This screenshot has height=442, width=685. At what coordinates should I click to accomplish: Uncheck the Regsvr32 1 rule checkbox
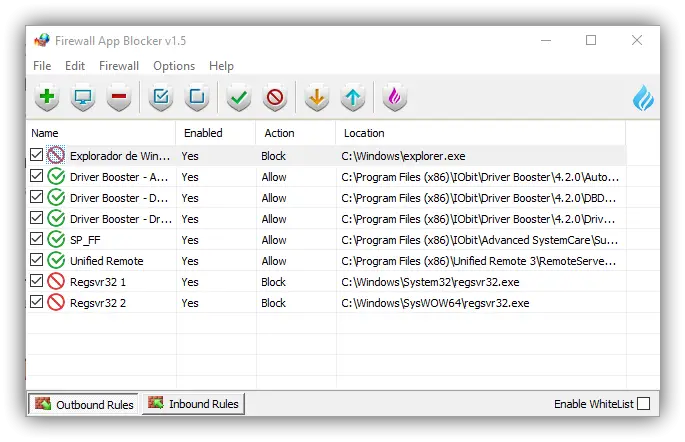(x=37, y=280)
